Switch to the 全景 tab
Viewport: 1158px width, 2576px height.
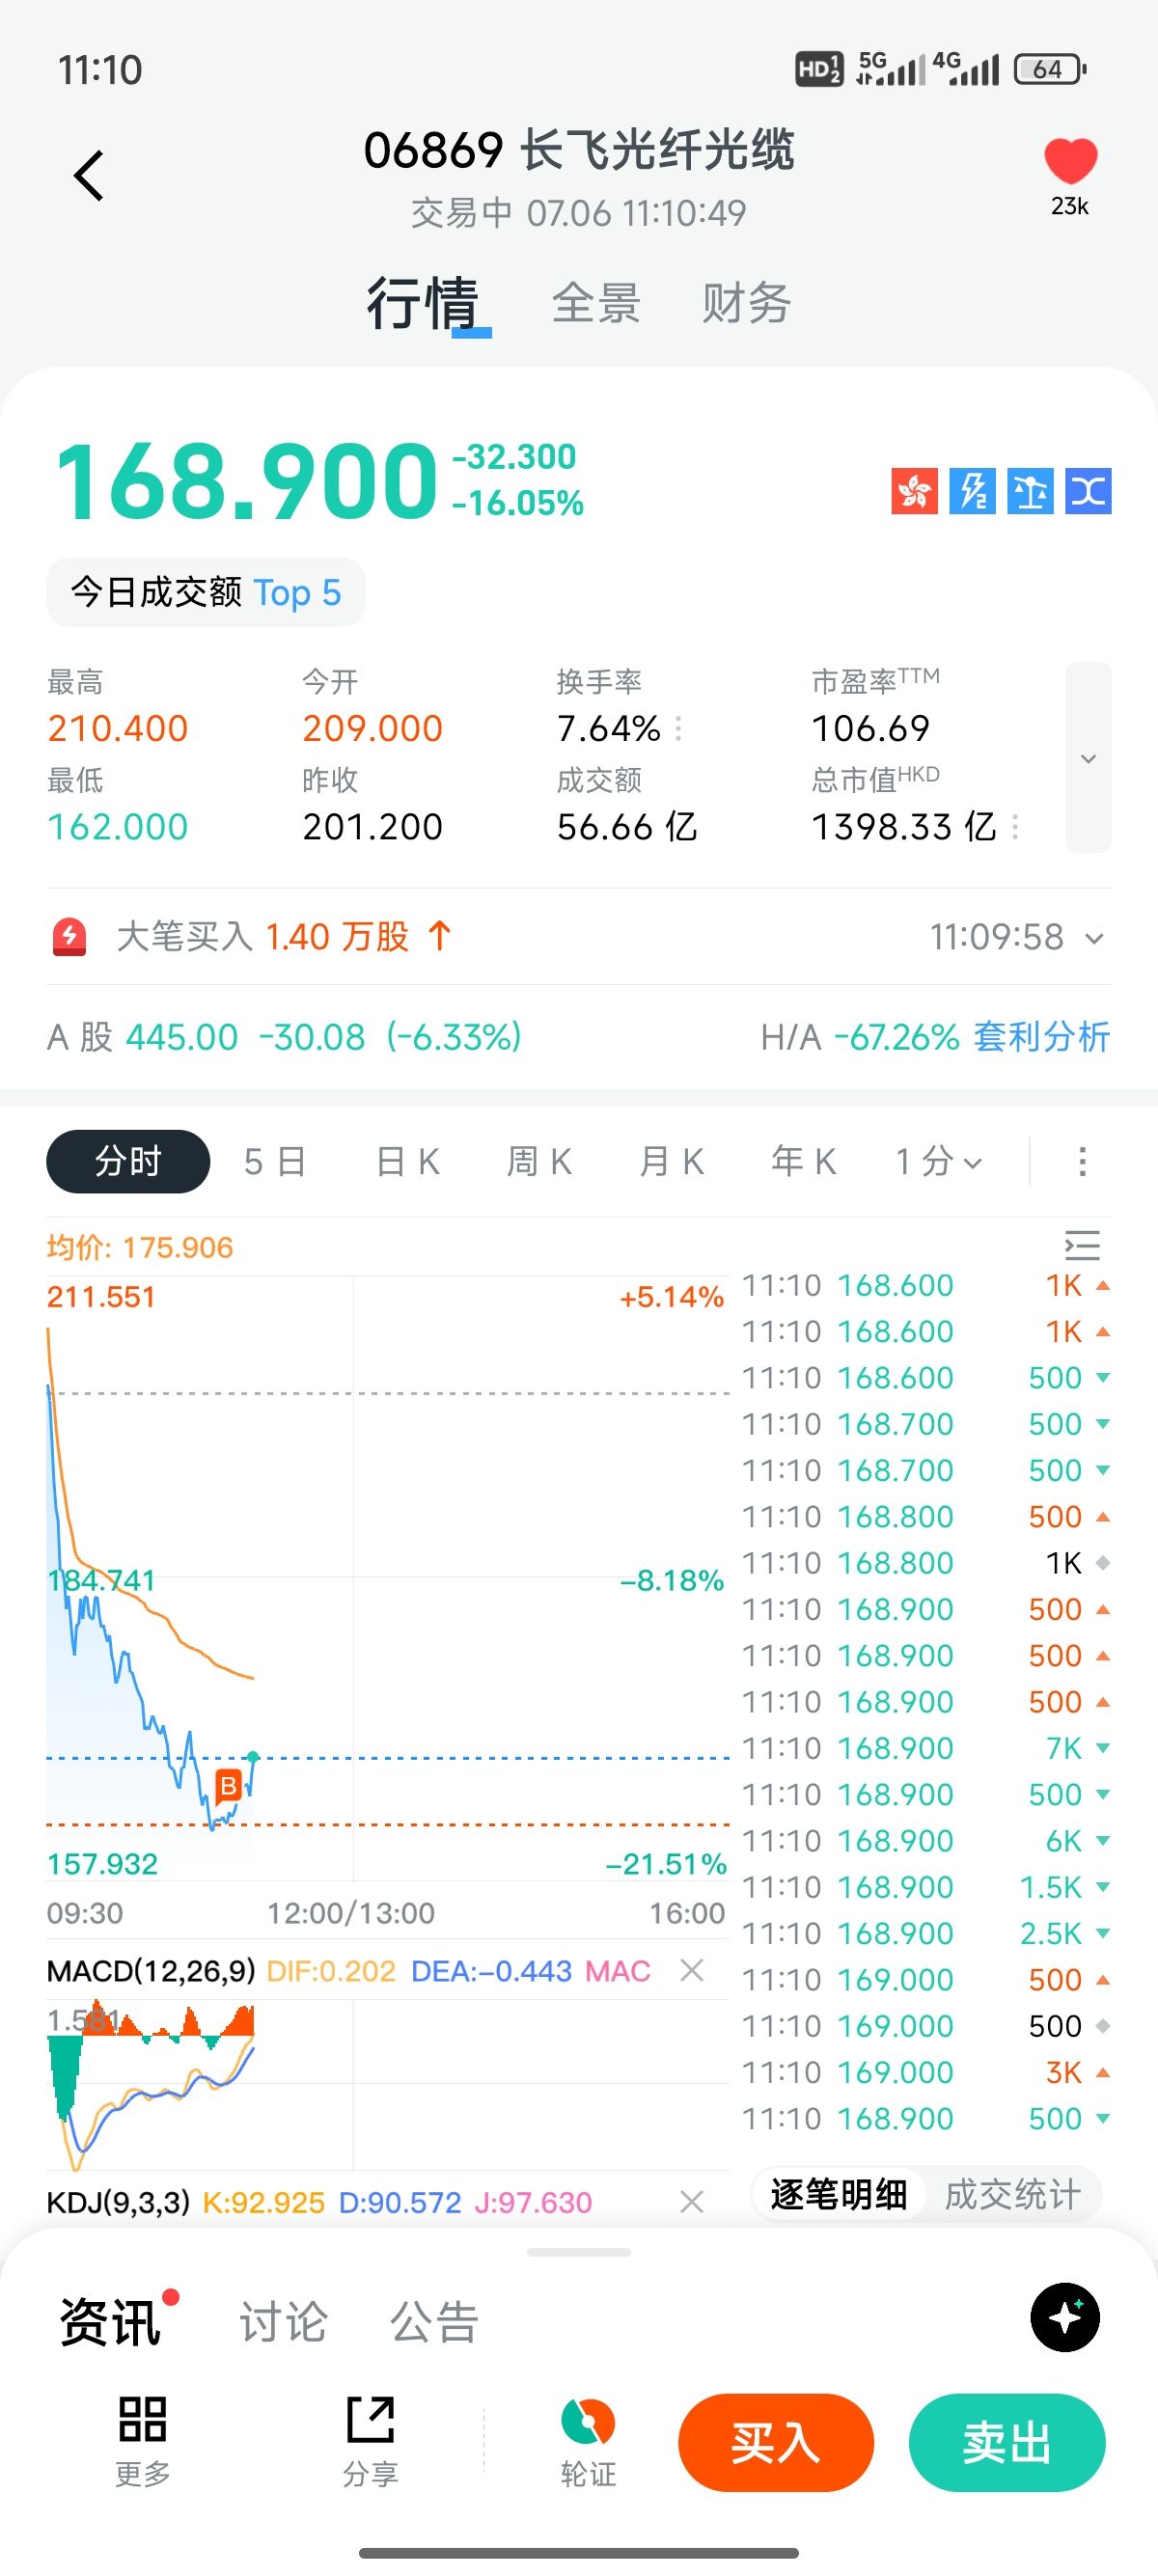(596, 303)
